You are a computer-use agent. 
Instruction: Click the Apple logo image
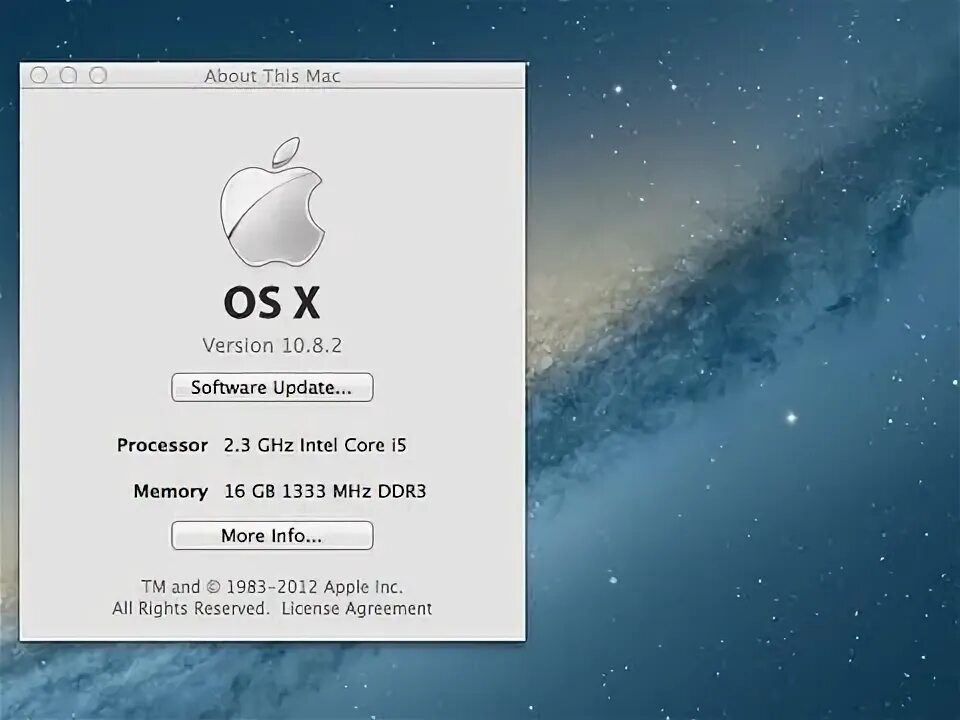pos(272,202)
